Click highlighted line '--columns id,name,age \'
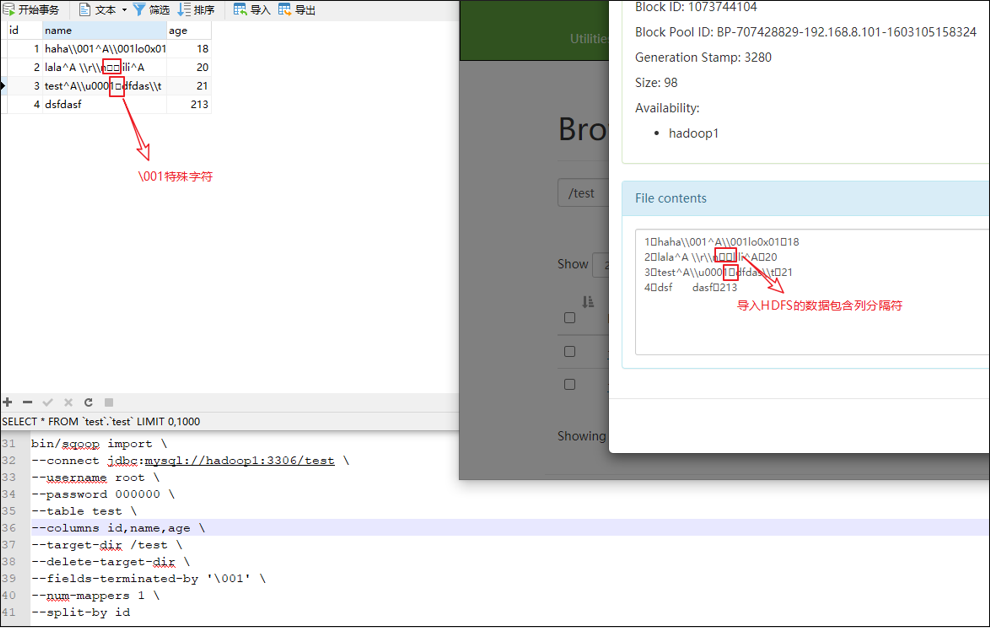Image resolution: width=990 pixels, height=628 pixels. click(118, 528)
